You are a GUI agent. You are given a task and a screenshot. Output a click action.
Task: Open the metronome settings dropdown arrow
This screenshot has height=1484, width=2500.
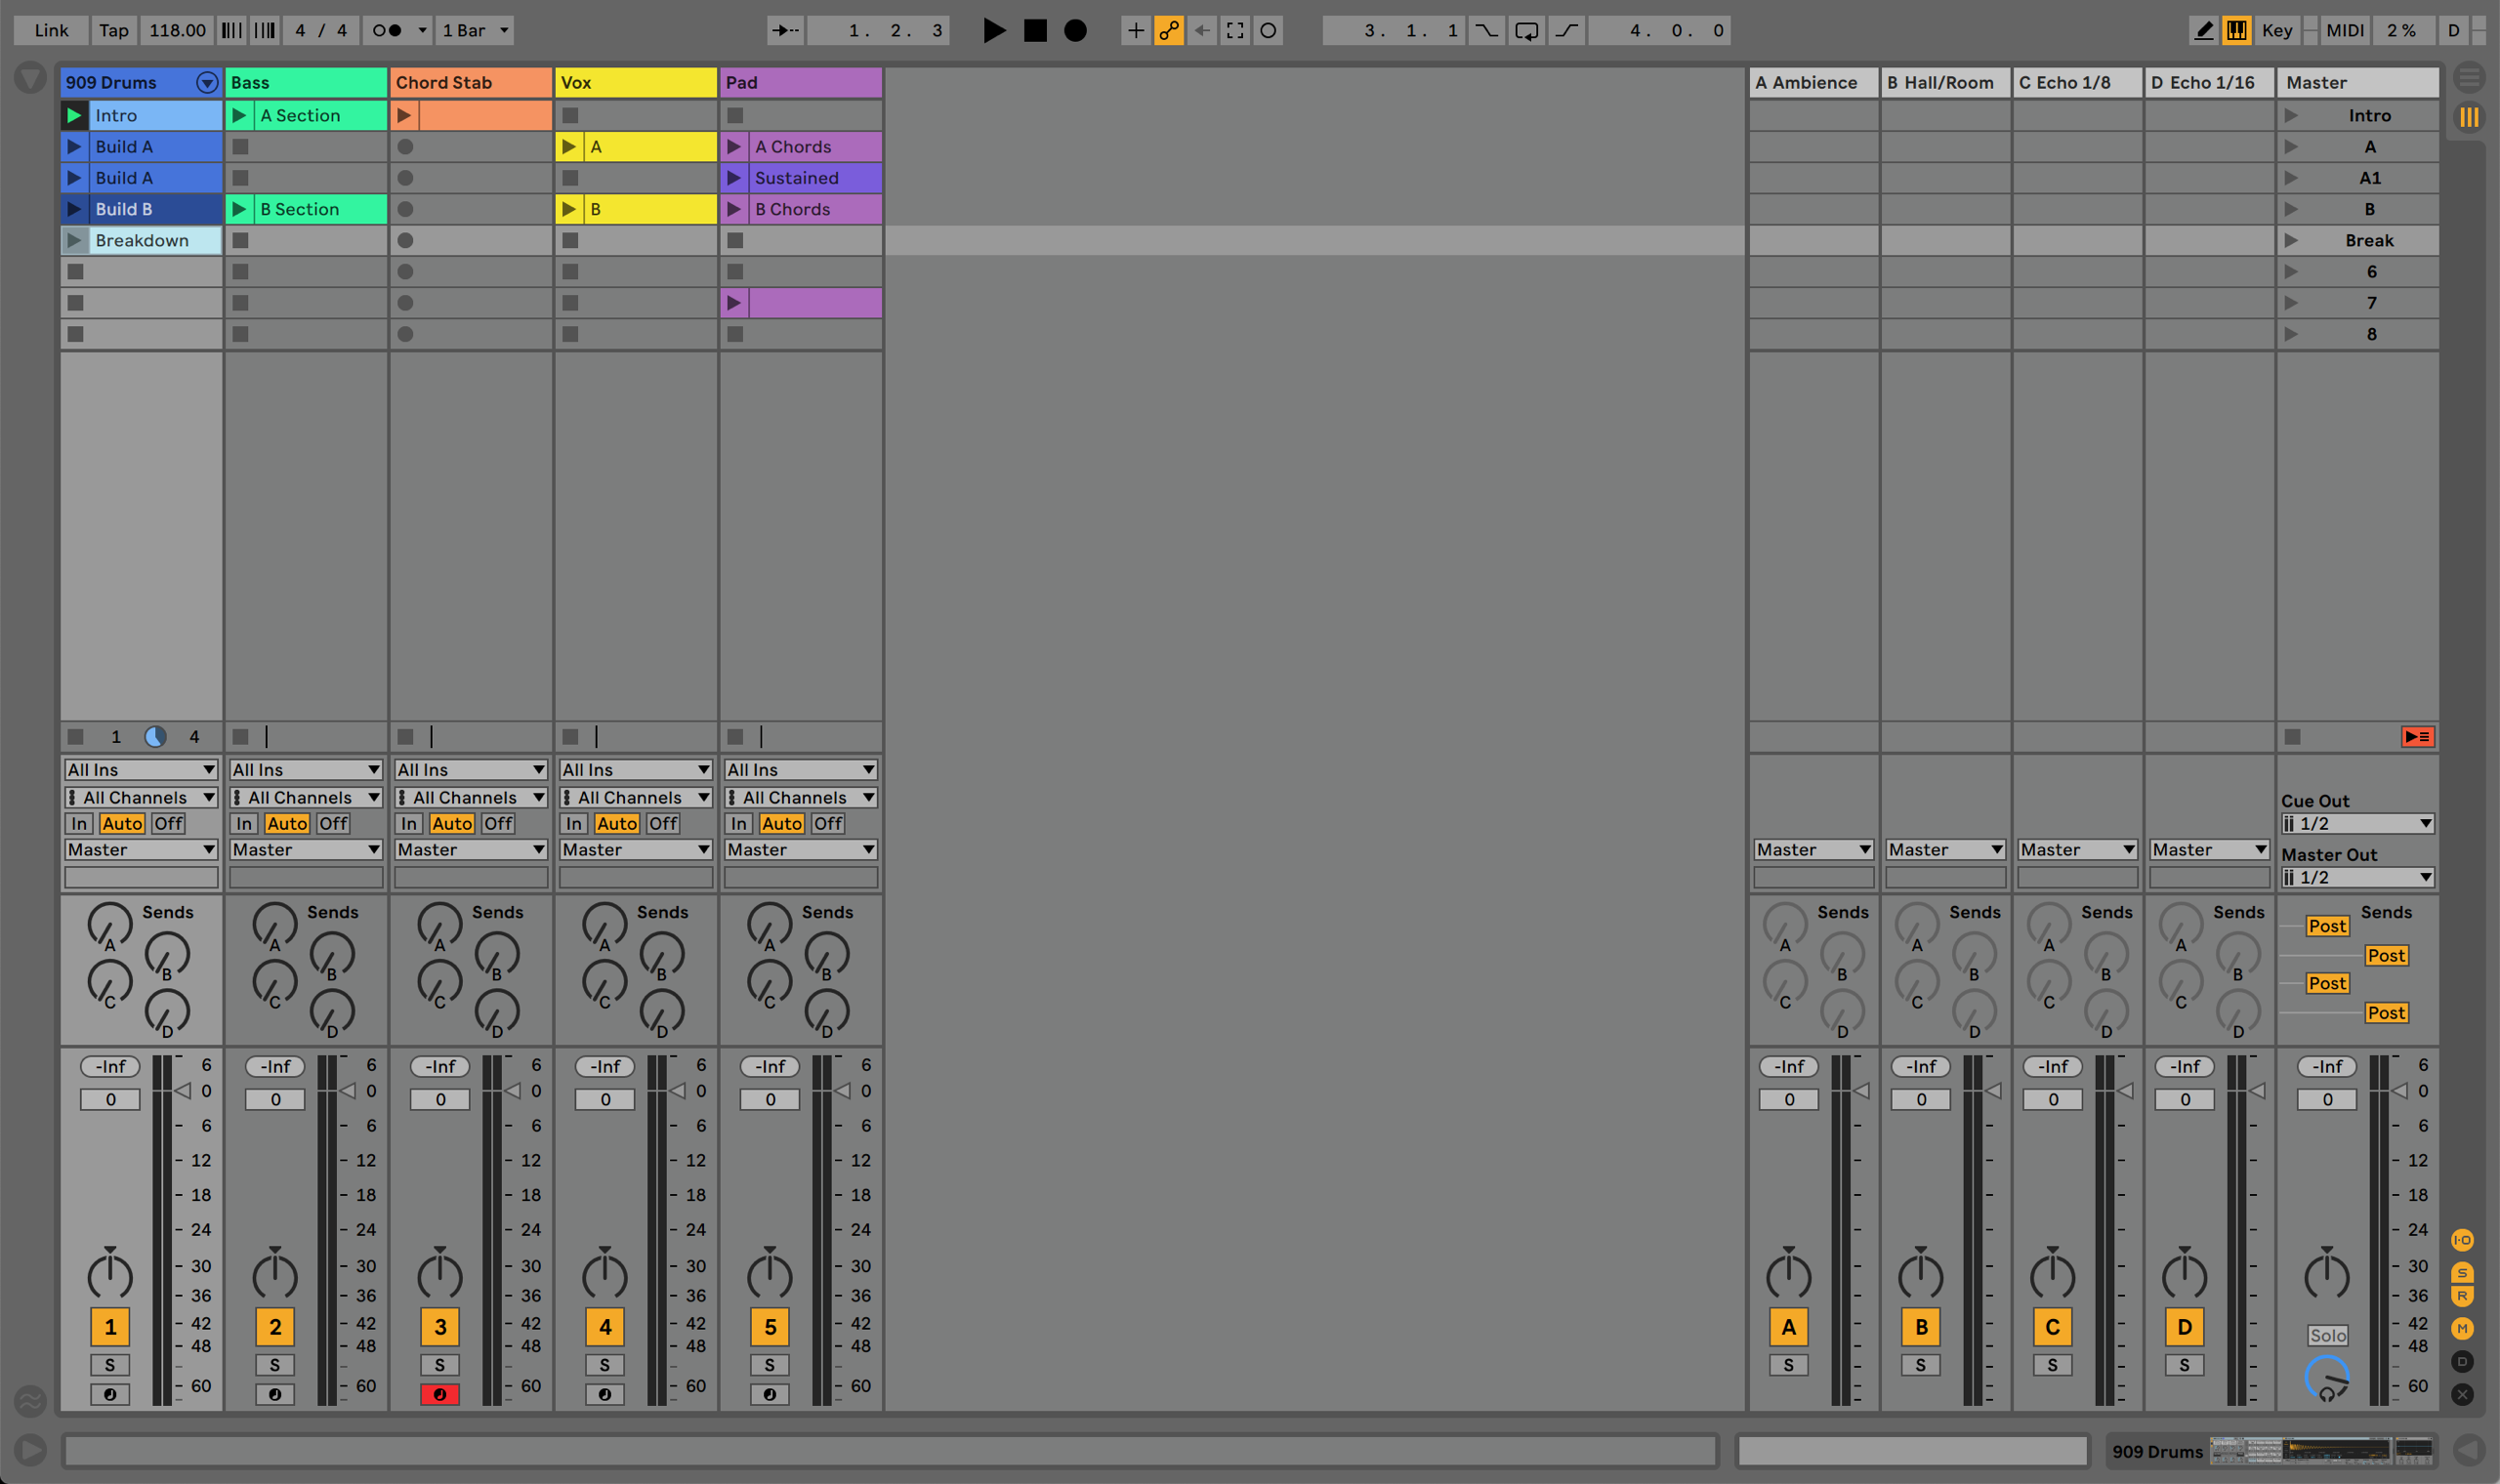tap(422, 30)
